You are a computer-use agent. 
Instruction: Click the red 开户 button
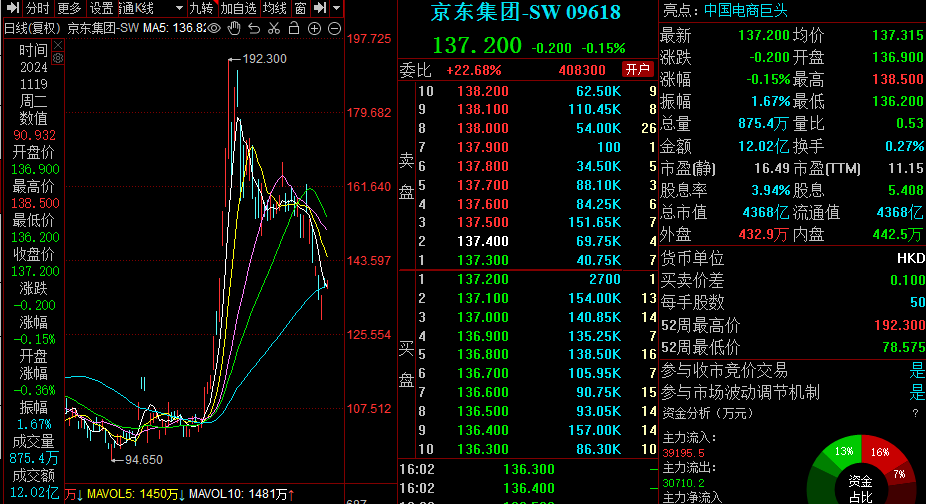coord(638,70)
